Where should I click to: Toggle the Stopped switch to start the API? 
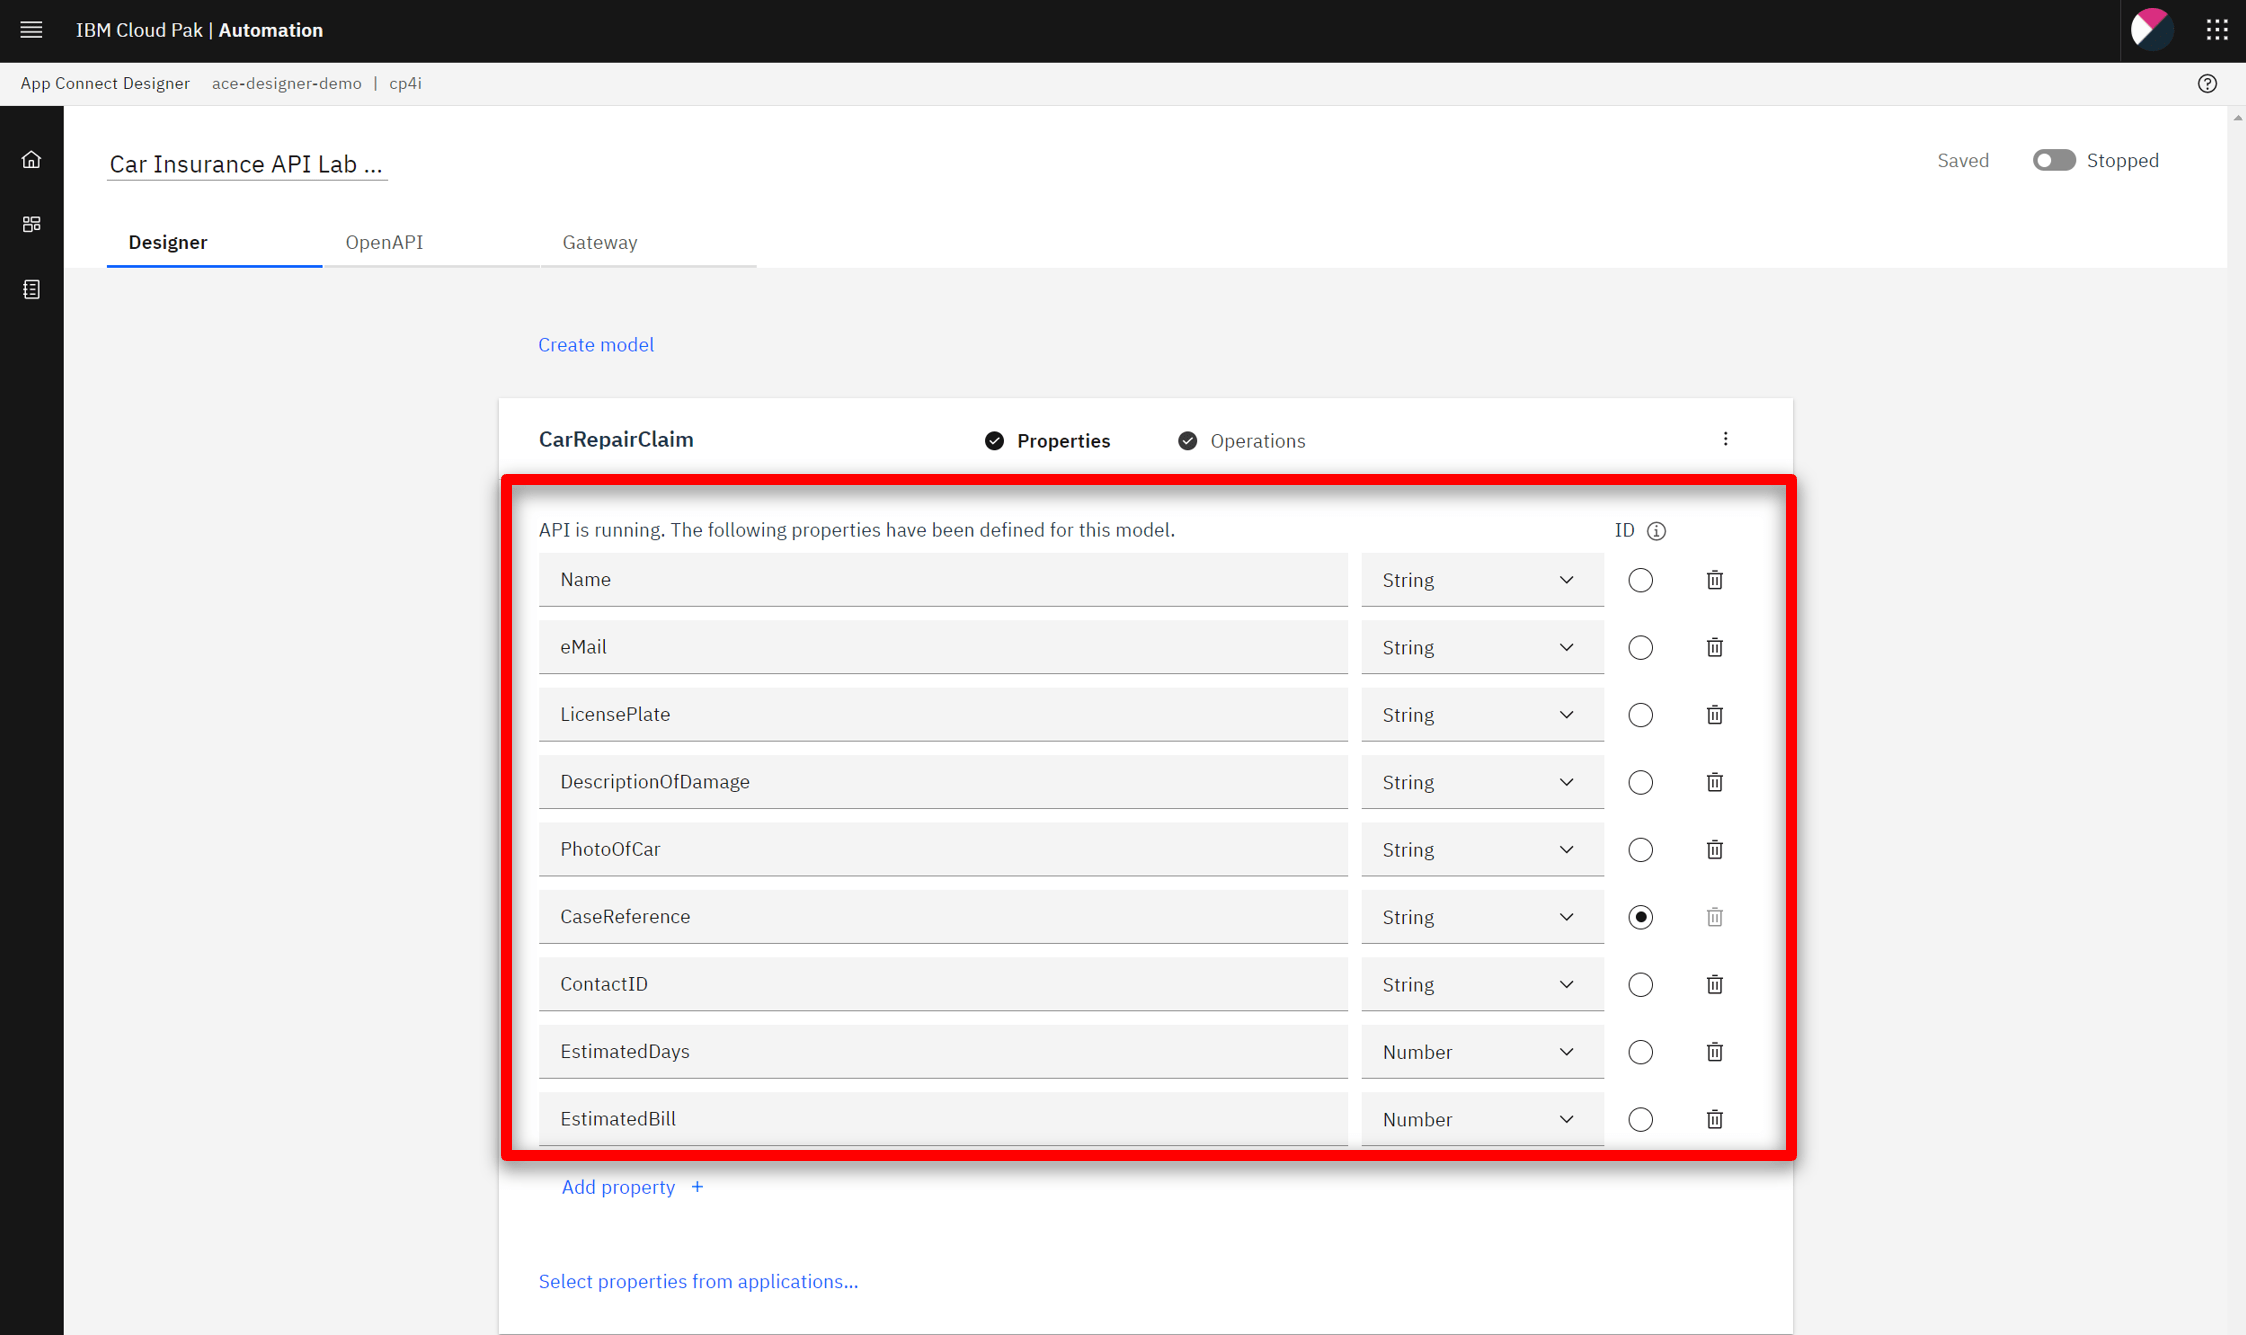[2054, 160]
